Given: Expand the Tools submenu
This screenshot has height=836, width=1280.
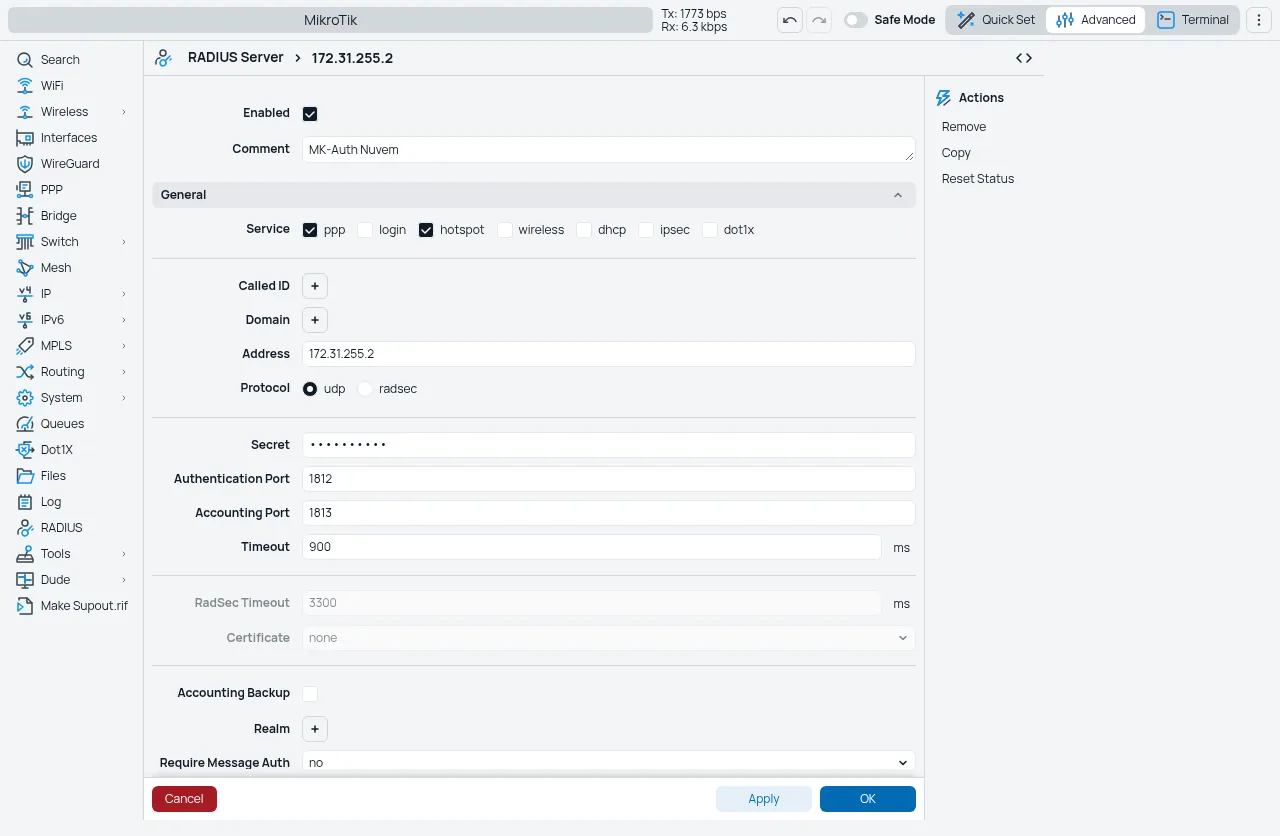Looking at the screenshot, I should (x=124, y=554).
